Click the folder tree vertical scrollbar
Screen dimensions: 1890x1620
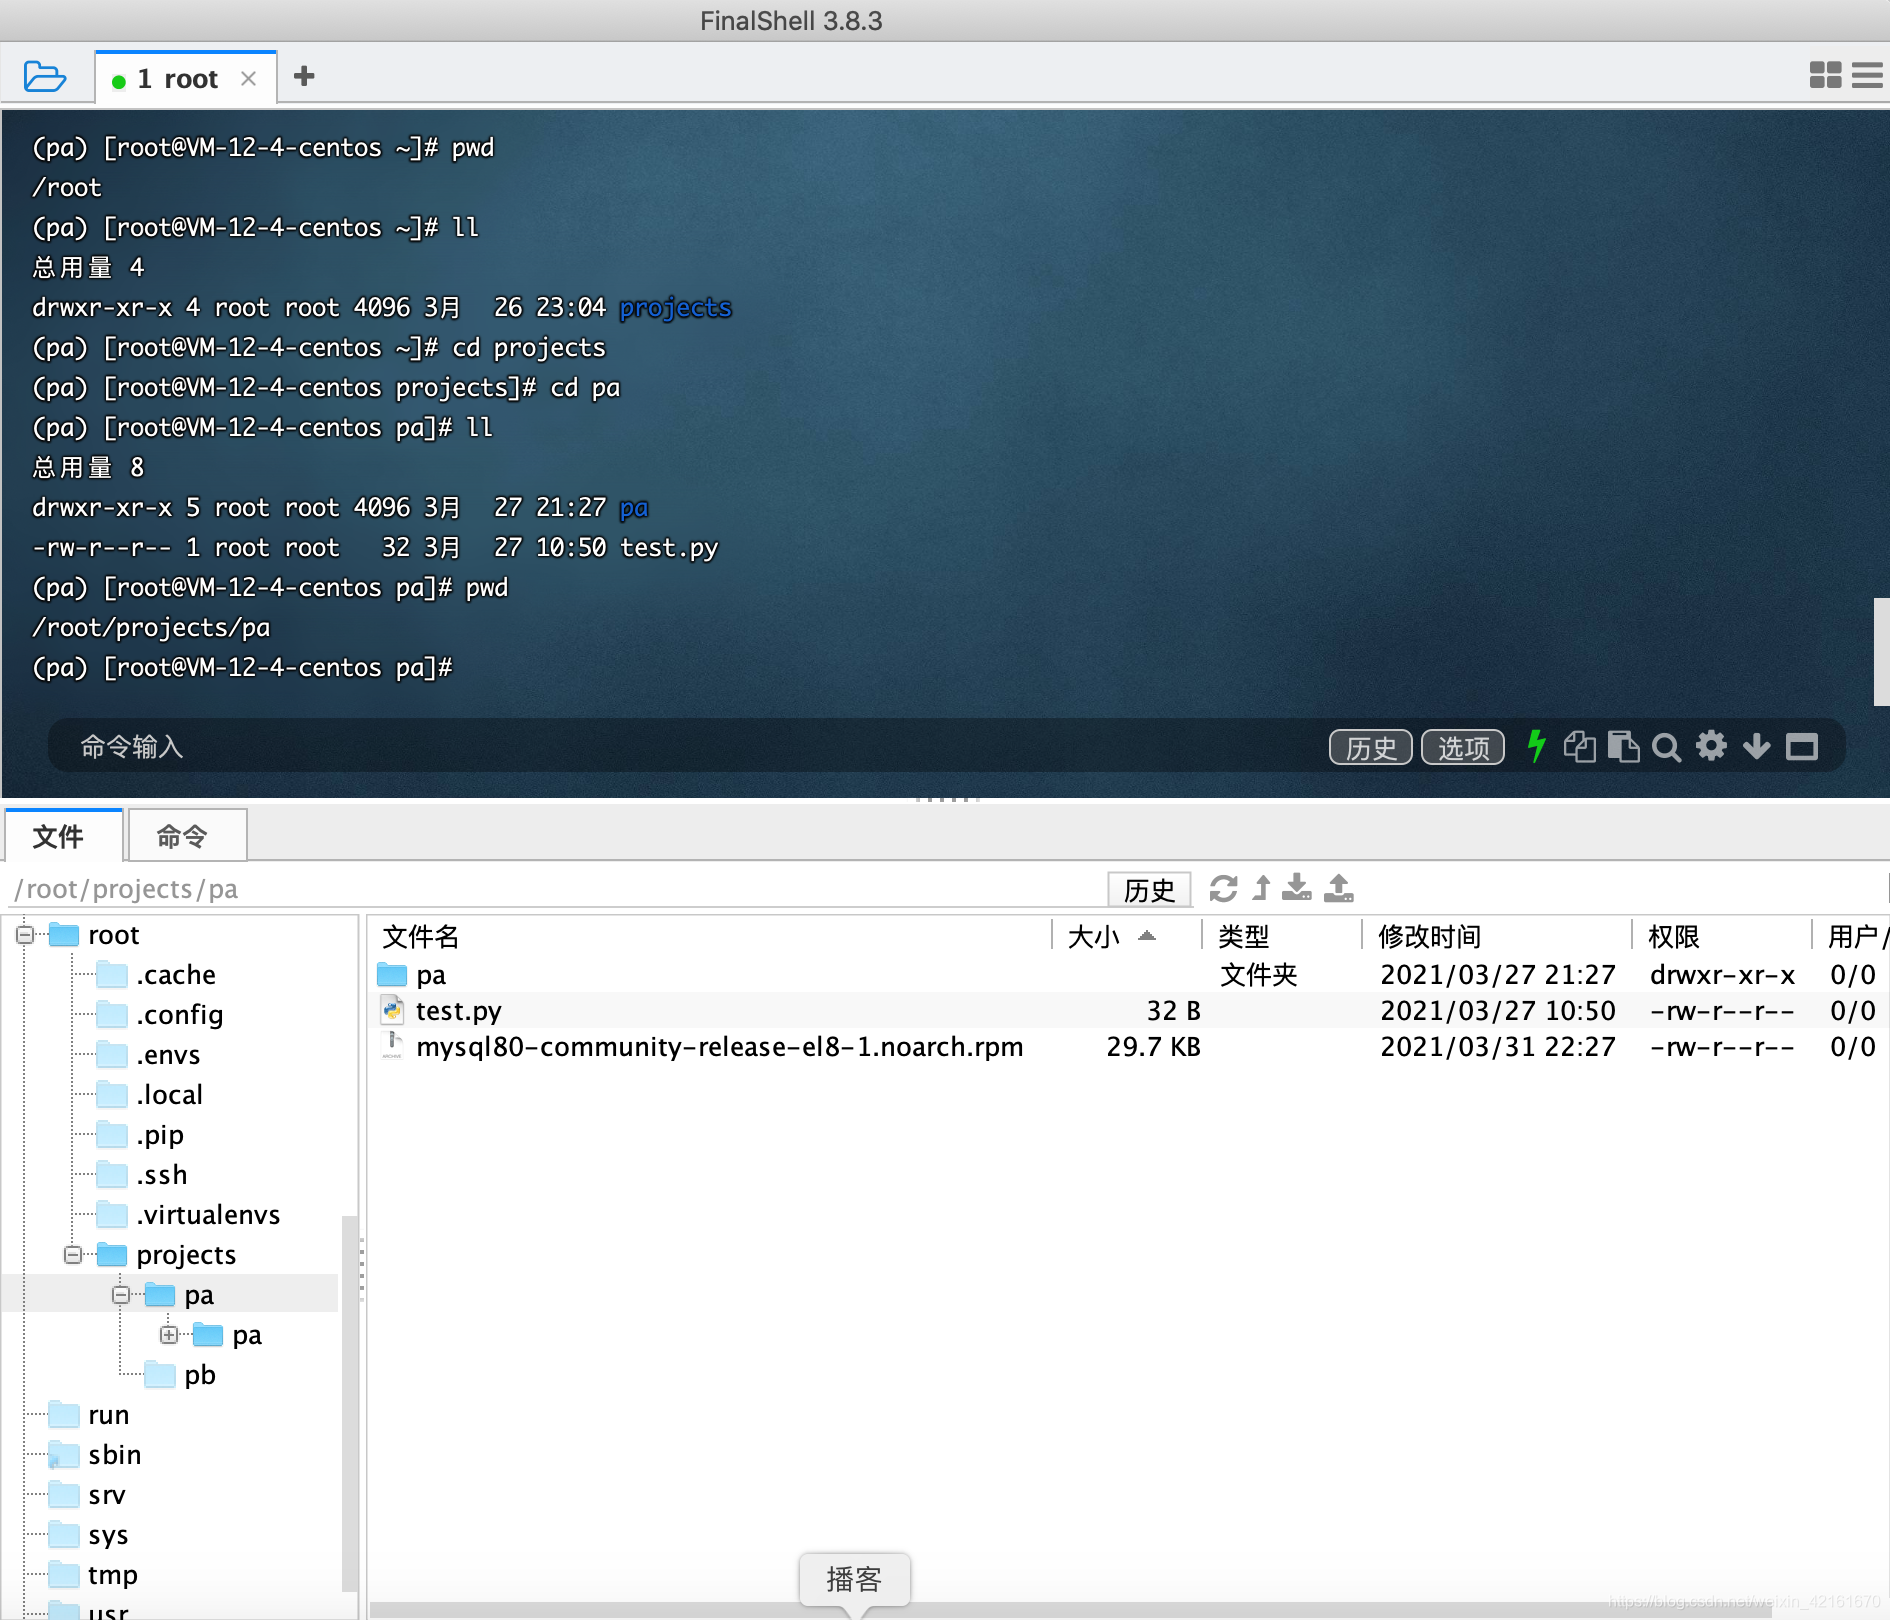tap(348, 1402)
